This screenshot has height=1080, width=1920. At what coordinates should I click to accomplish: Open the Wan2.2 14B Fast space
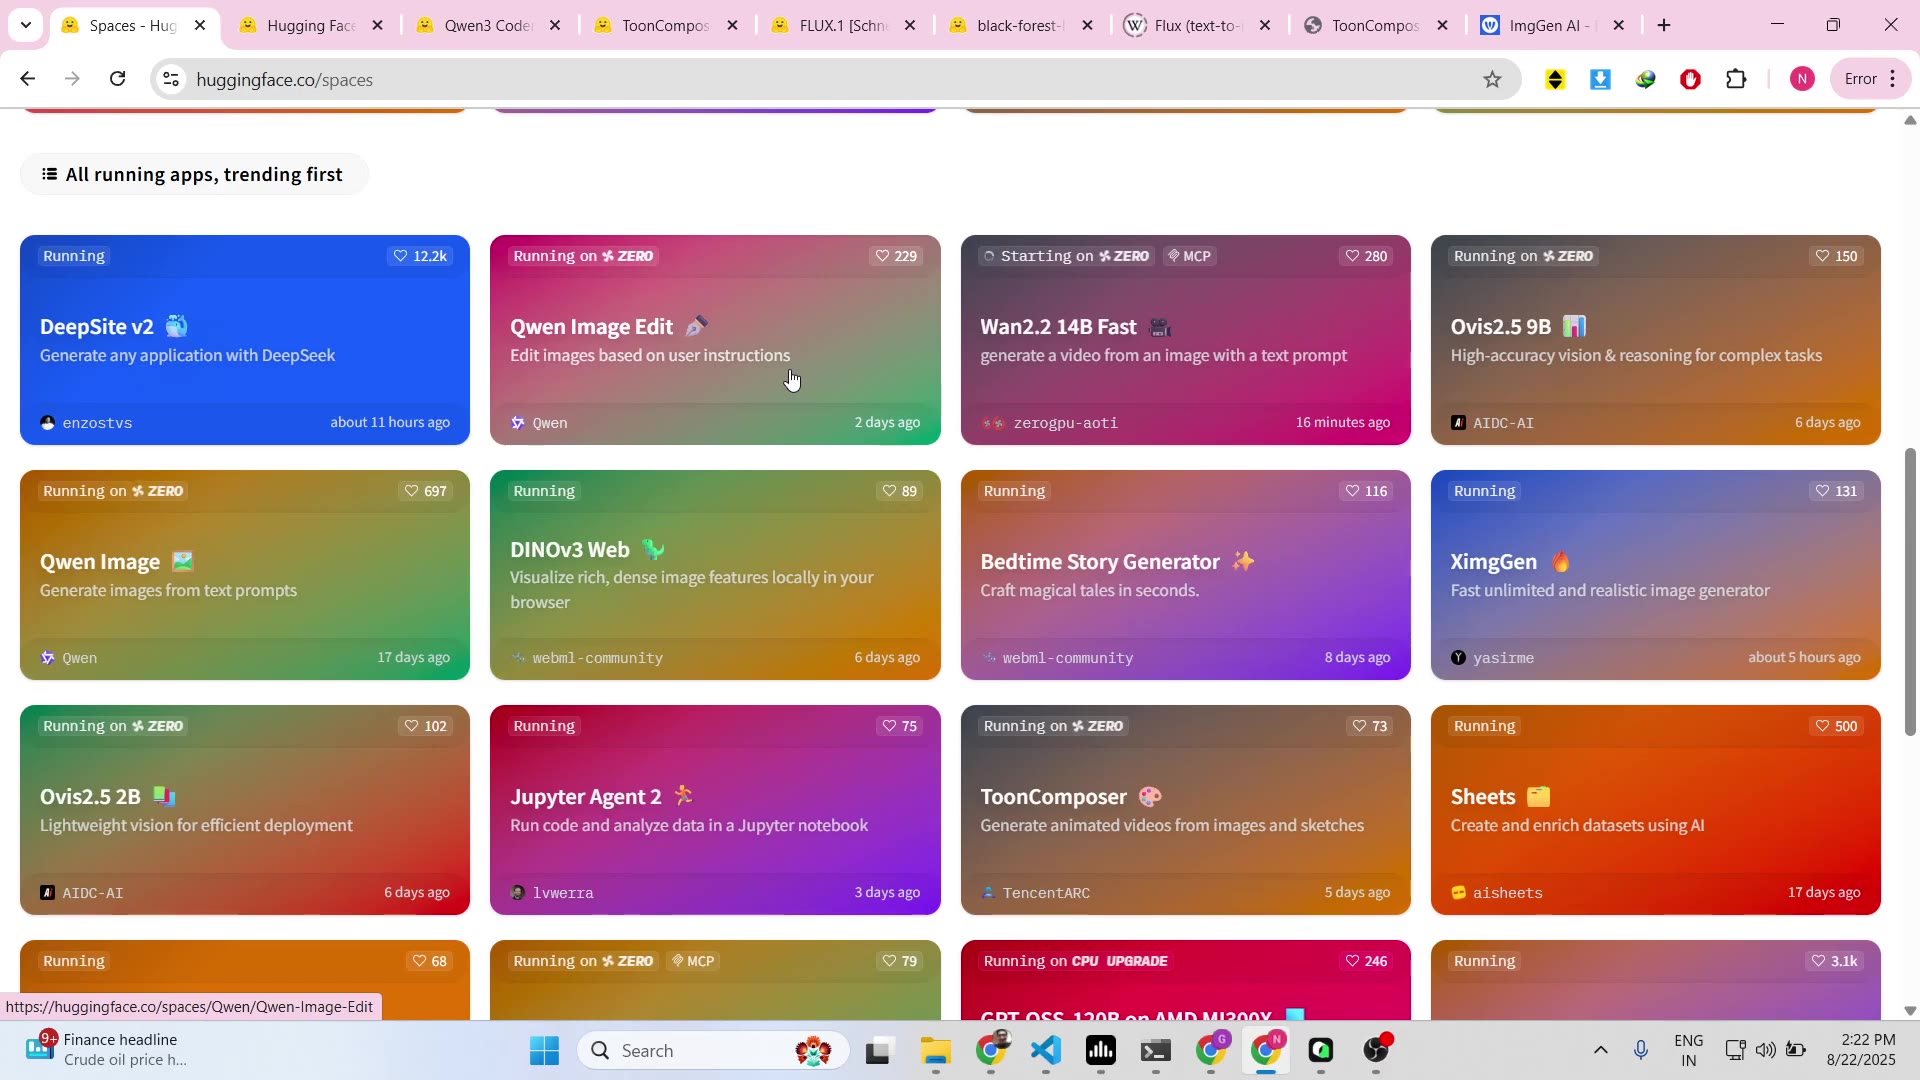click(x=1186, y=340)
